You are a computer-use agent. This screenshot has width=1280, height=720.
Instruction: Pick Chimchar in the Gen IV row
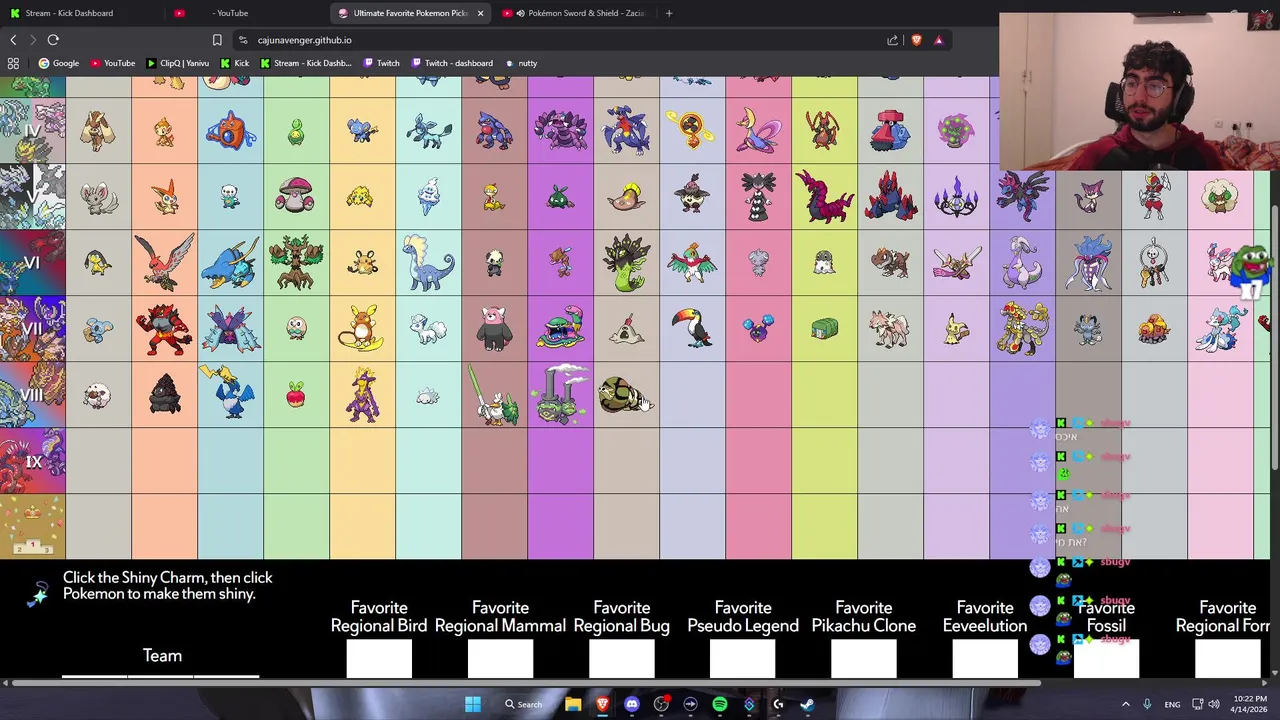164,131
